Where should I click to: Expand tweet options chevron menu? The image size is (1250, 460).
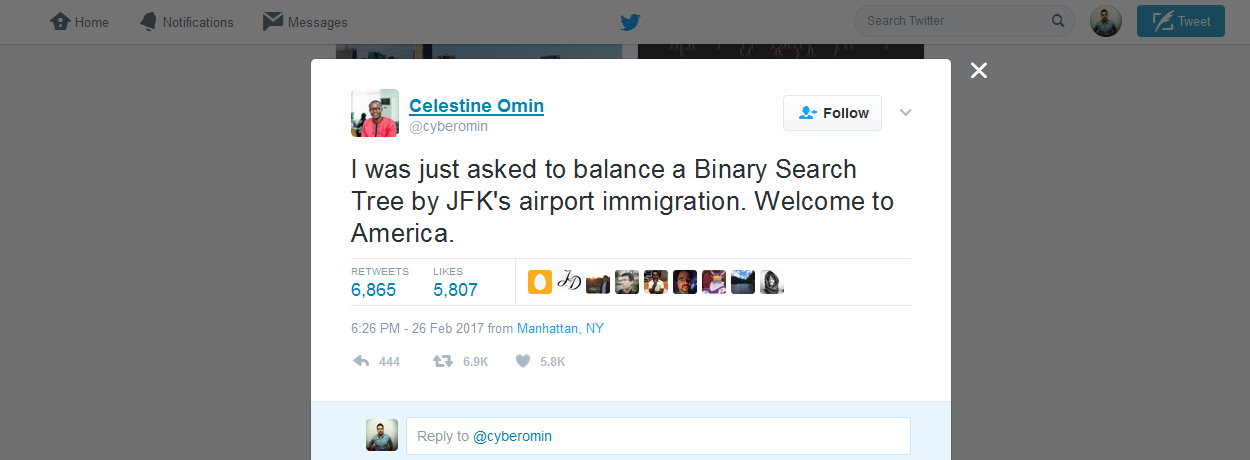click(906, 112)
